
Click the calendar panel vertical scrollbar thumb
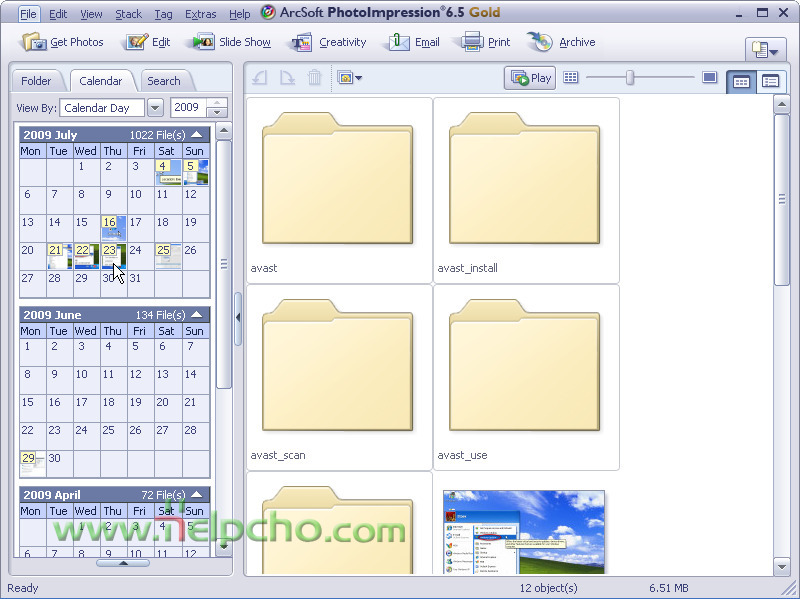tap(223, 264)
